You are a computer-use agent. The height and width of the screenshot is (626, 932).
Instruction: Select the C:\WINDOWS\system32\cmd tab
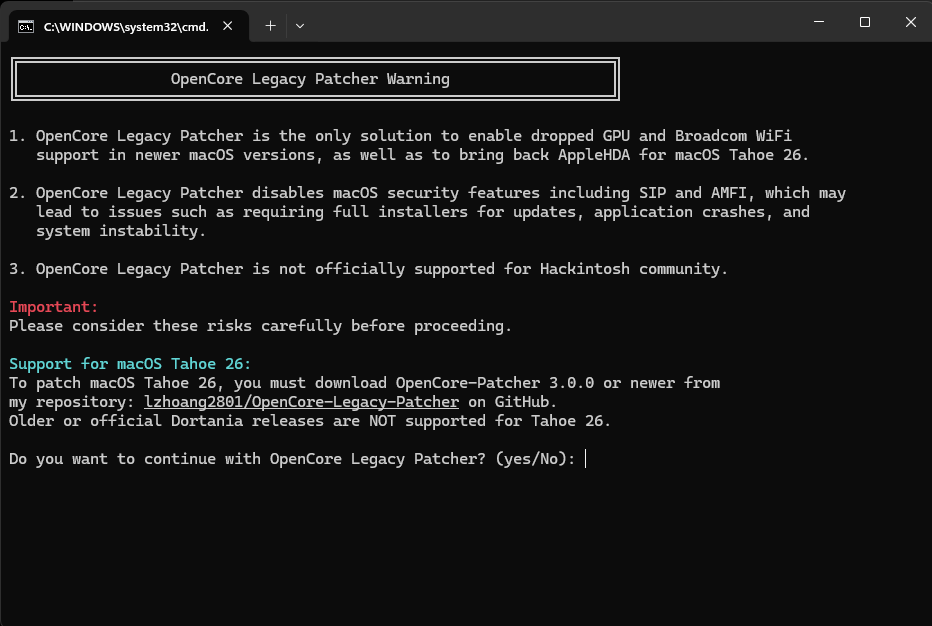pyautogui.click(x=125, y=27)
